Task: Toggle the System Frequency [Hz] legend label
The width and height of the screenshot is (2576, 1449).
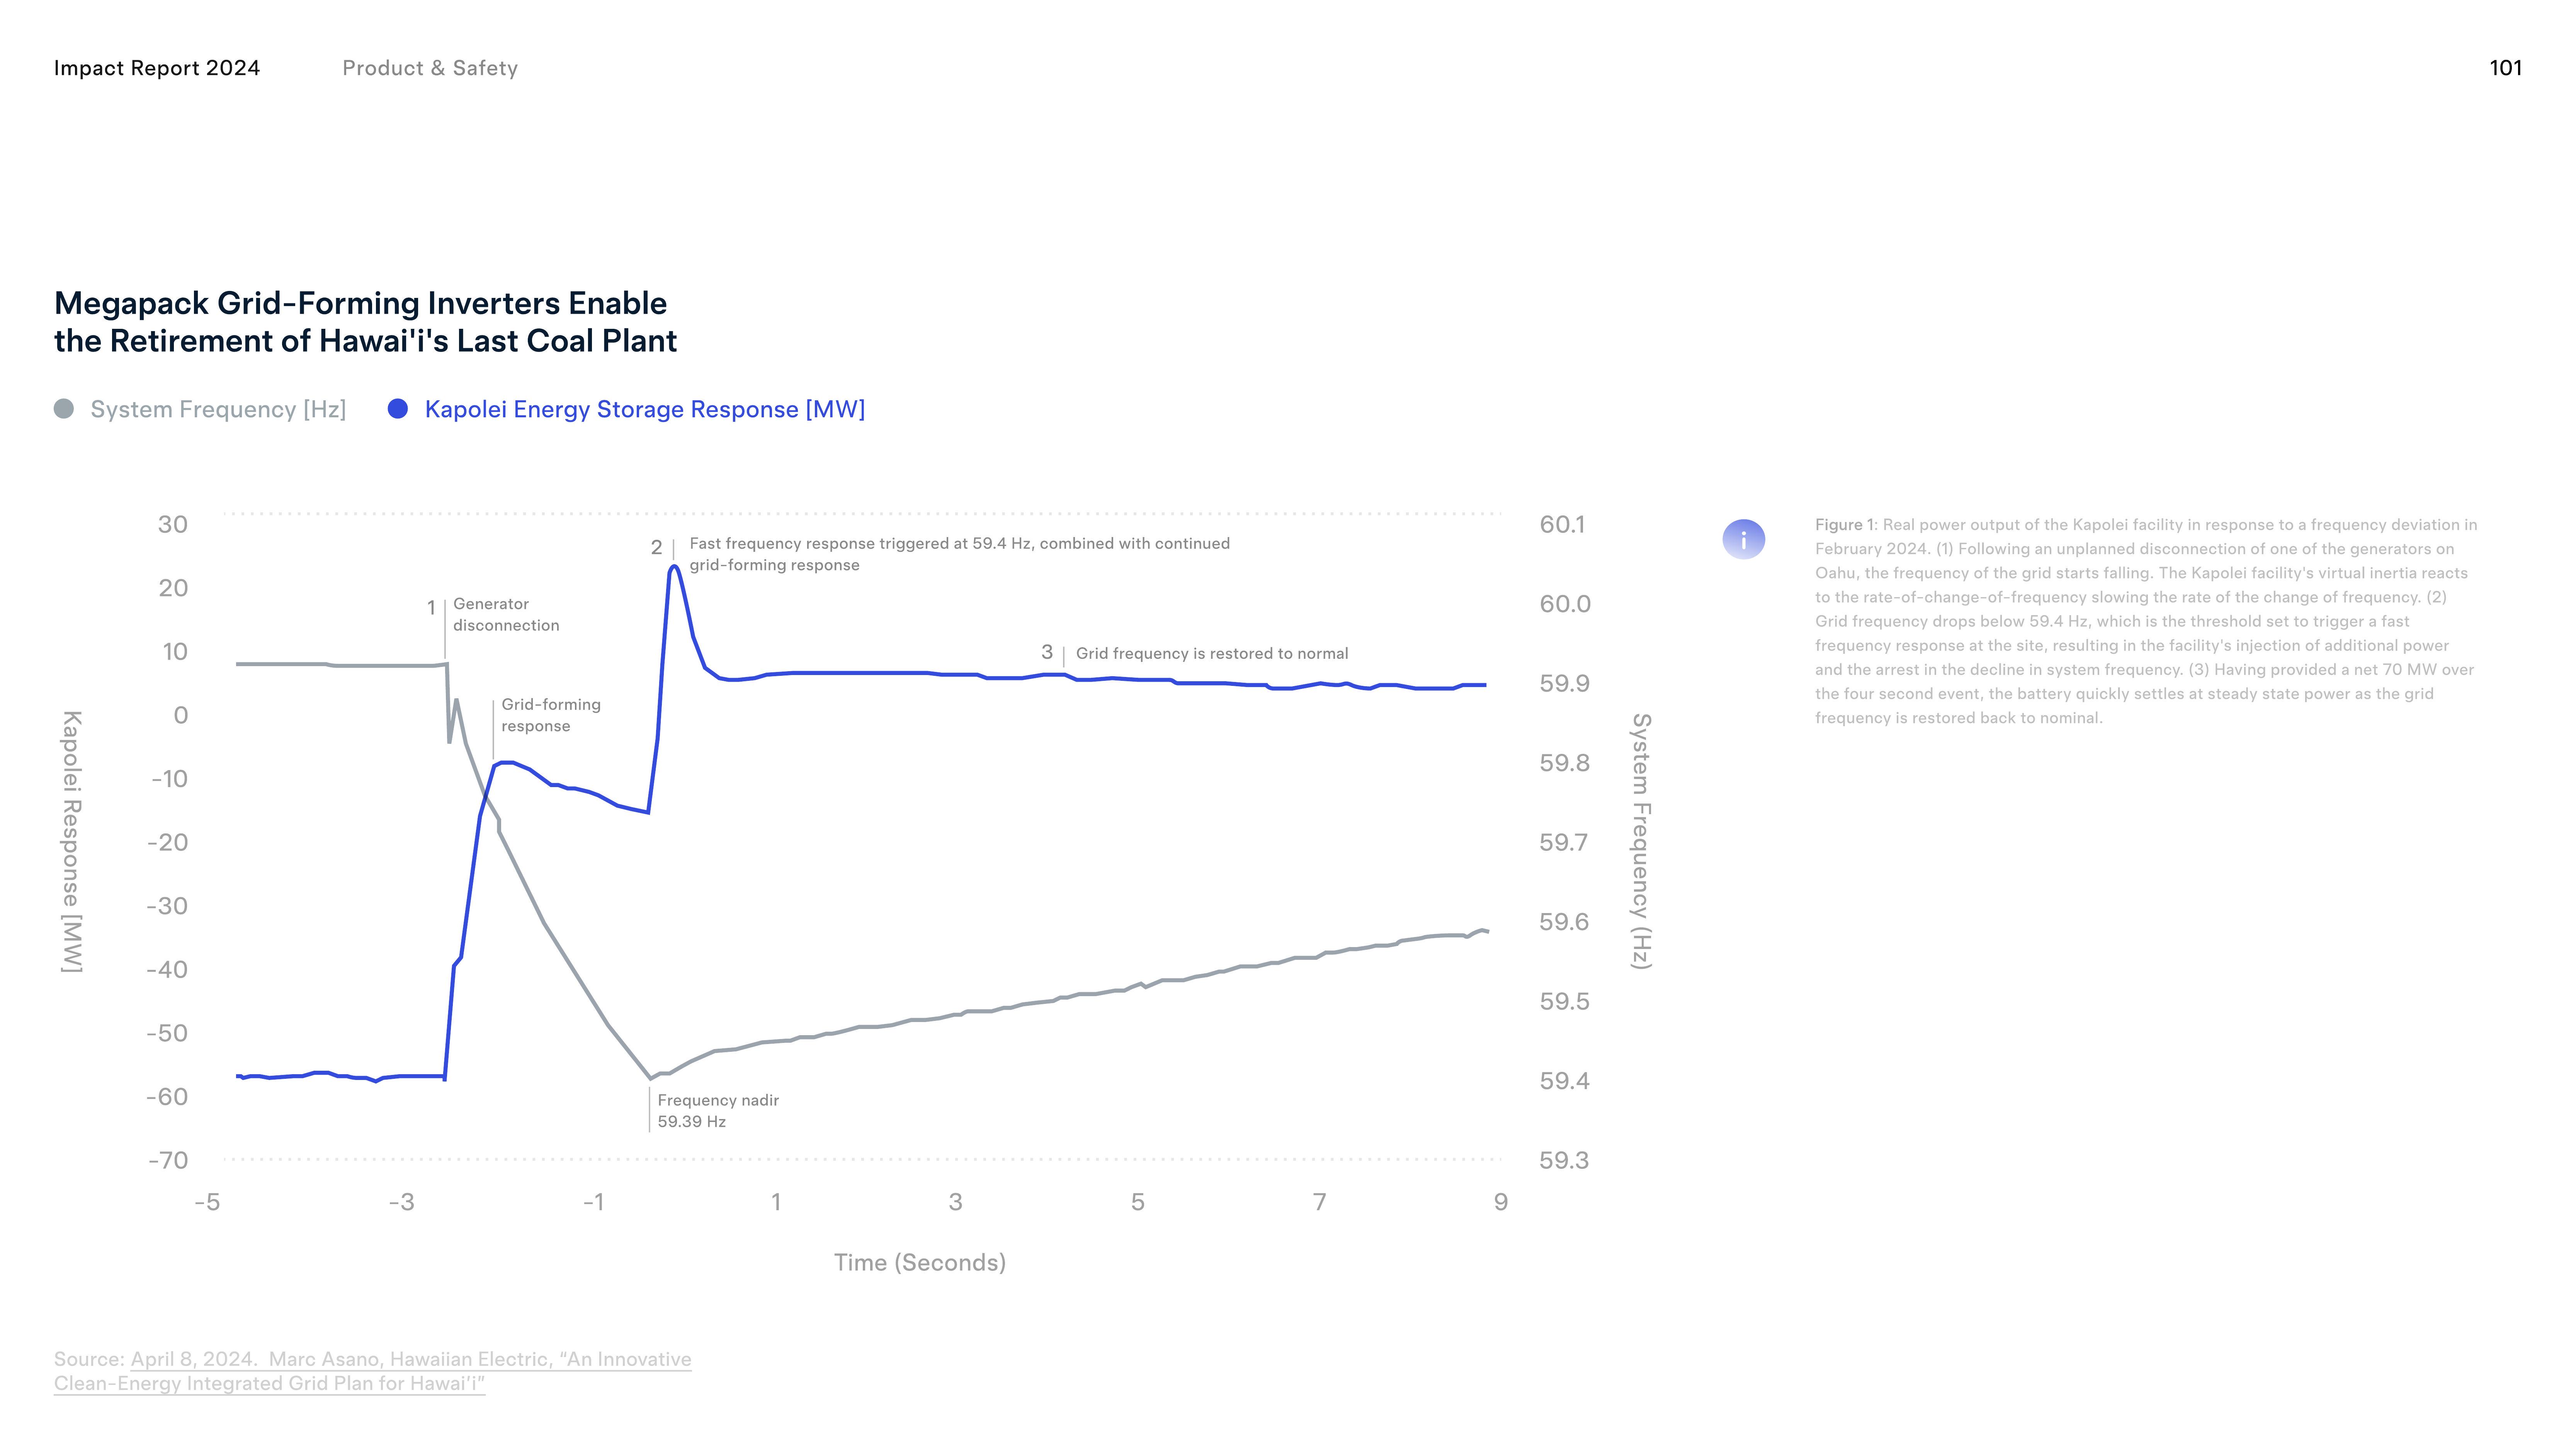Action: [218, 409]
